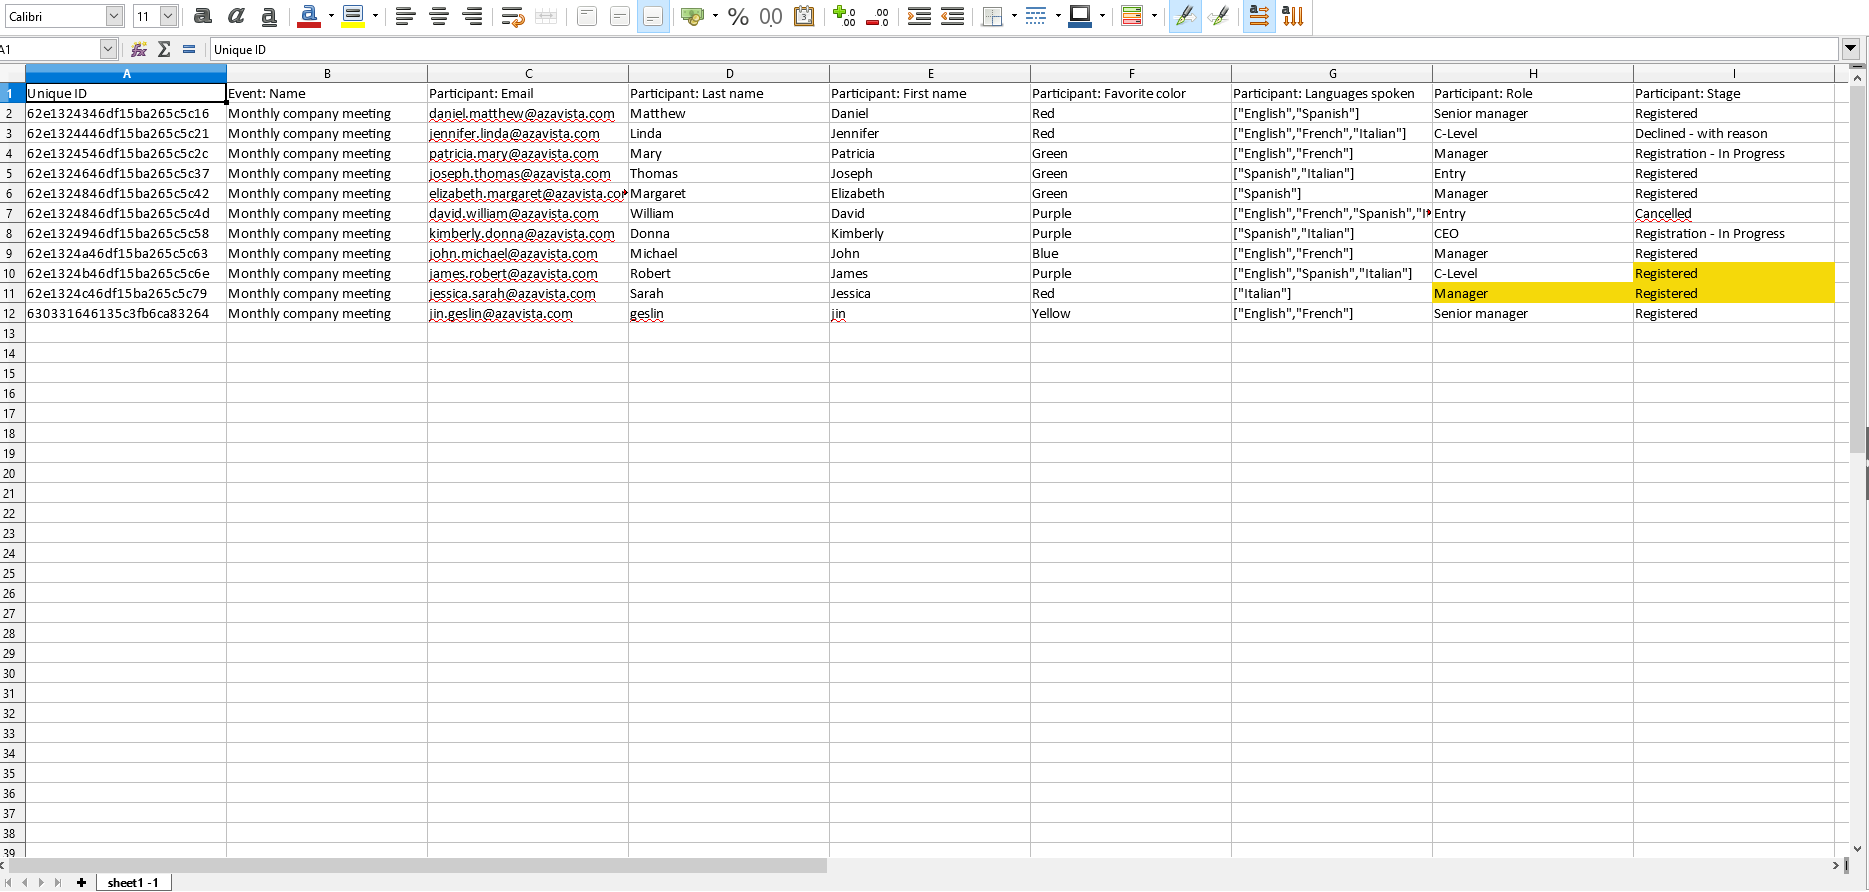Viewport: 1869px width, 892px height.
Task: Add a decimal place
Action: pos(844,16)
